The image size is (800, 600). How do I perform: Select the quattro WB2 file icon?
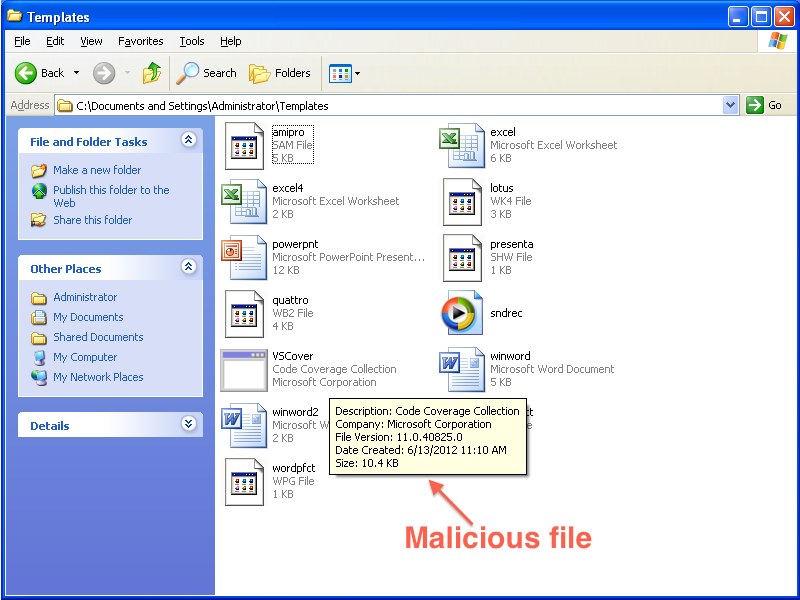click(x=244, y=314)
